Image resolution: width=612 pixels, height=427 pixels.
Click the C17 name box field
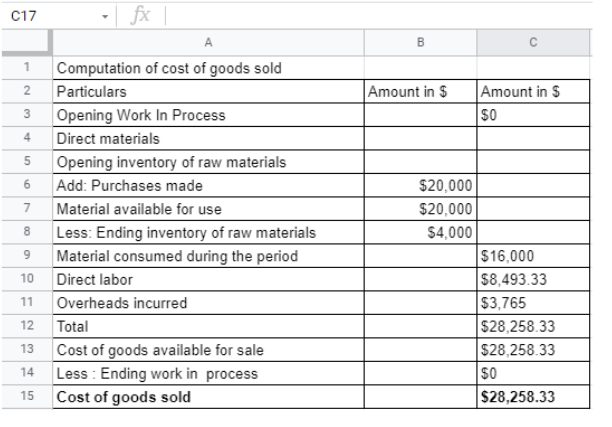click(59, 16)
